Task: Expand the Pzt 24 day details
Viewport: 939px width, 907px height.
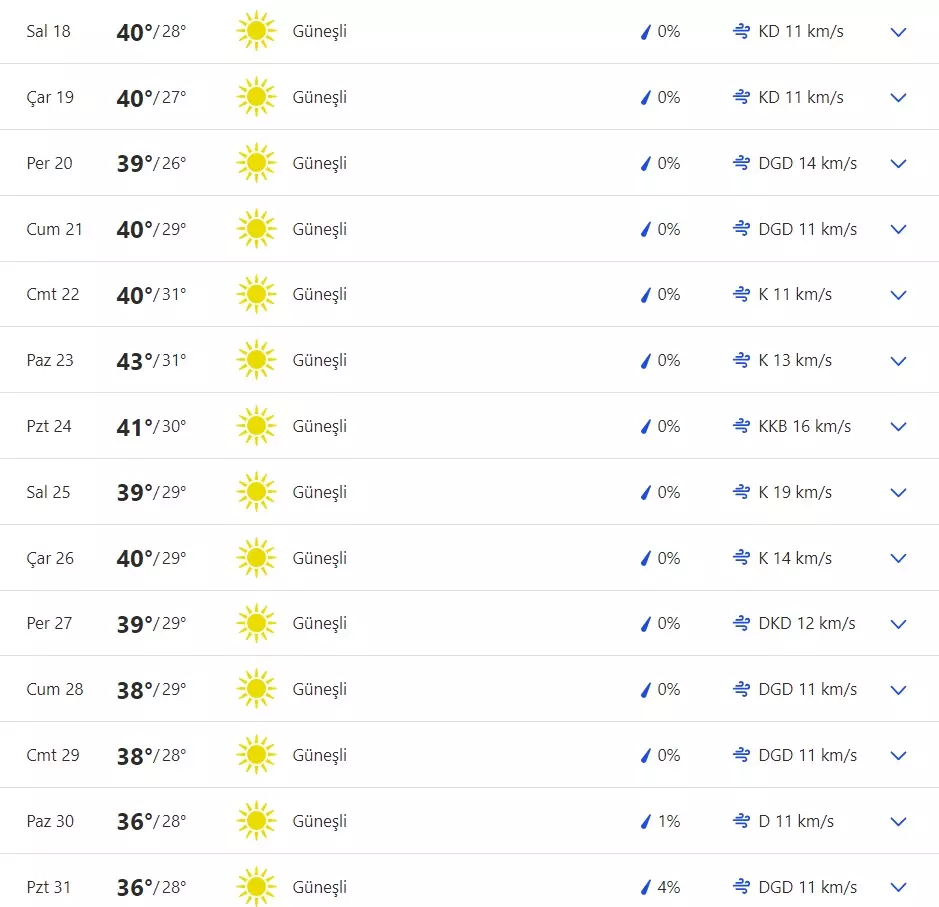Action: point(898,427)
